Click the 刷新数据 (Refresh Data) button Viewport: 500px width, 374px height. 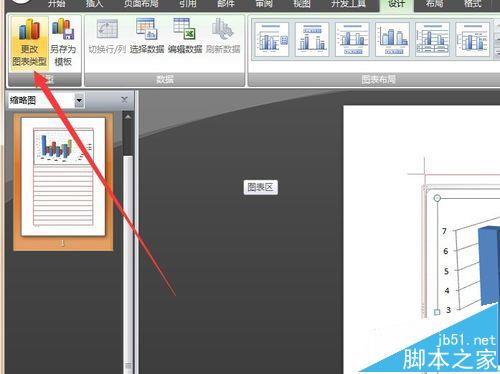pos(223,37)
